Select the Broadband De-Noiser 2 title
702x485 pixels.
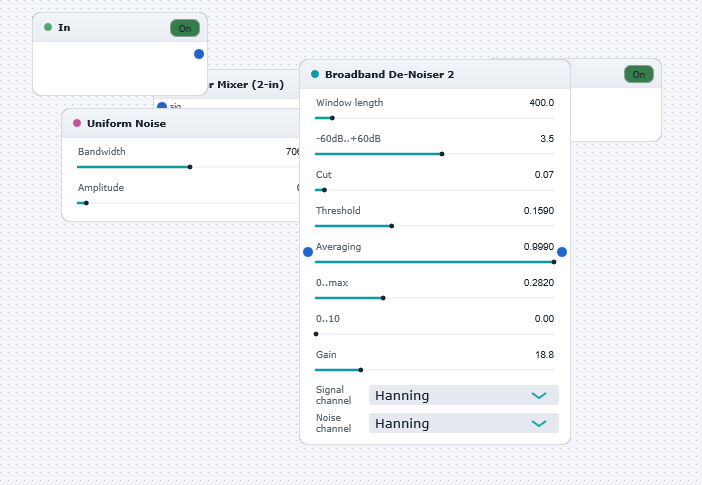pyautogui.click(x=390, y=74)
